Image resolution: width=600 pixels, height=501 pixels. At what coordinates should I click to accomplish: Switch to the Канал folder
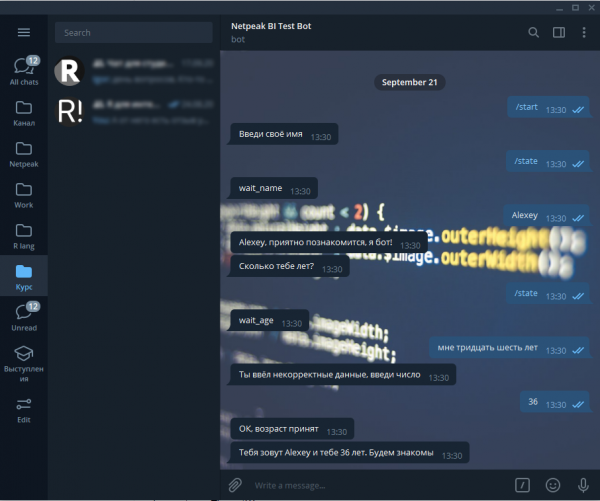point(24,113)
